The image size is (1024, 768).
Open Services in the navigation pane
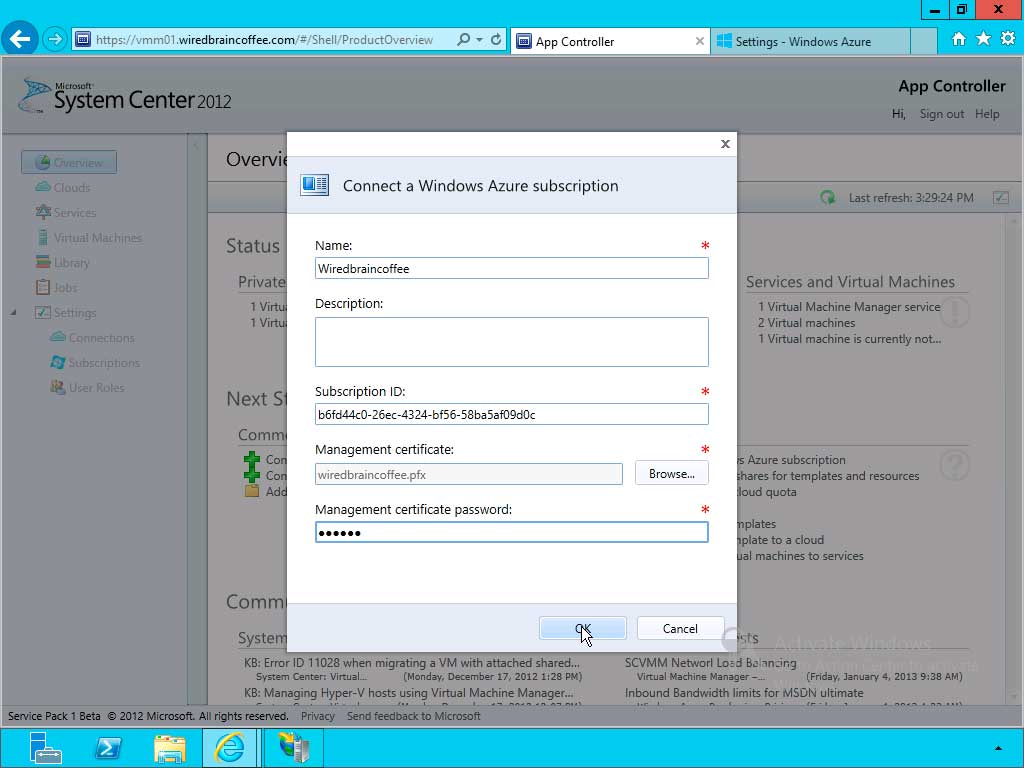tap(65, 212)
